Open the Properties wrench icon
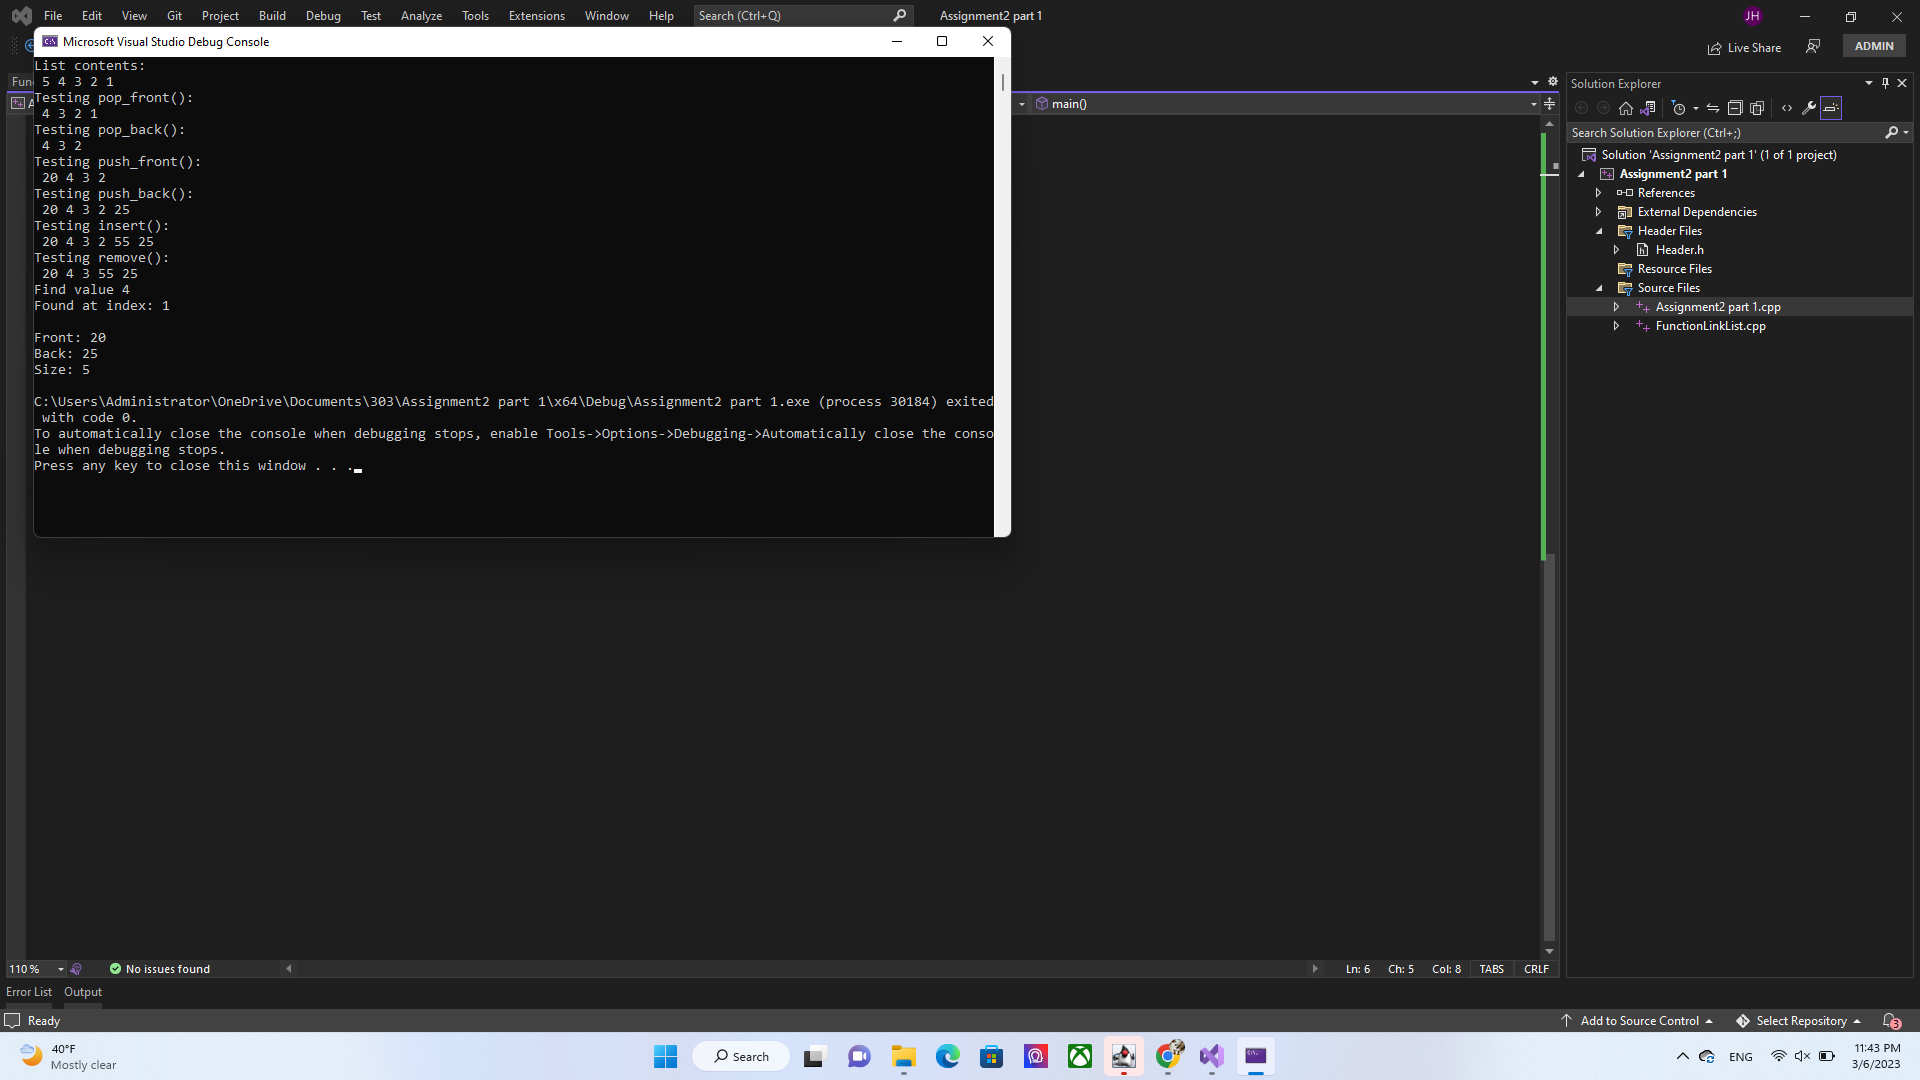 pos(1809,108)
